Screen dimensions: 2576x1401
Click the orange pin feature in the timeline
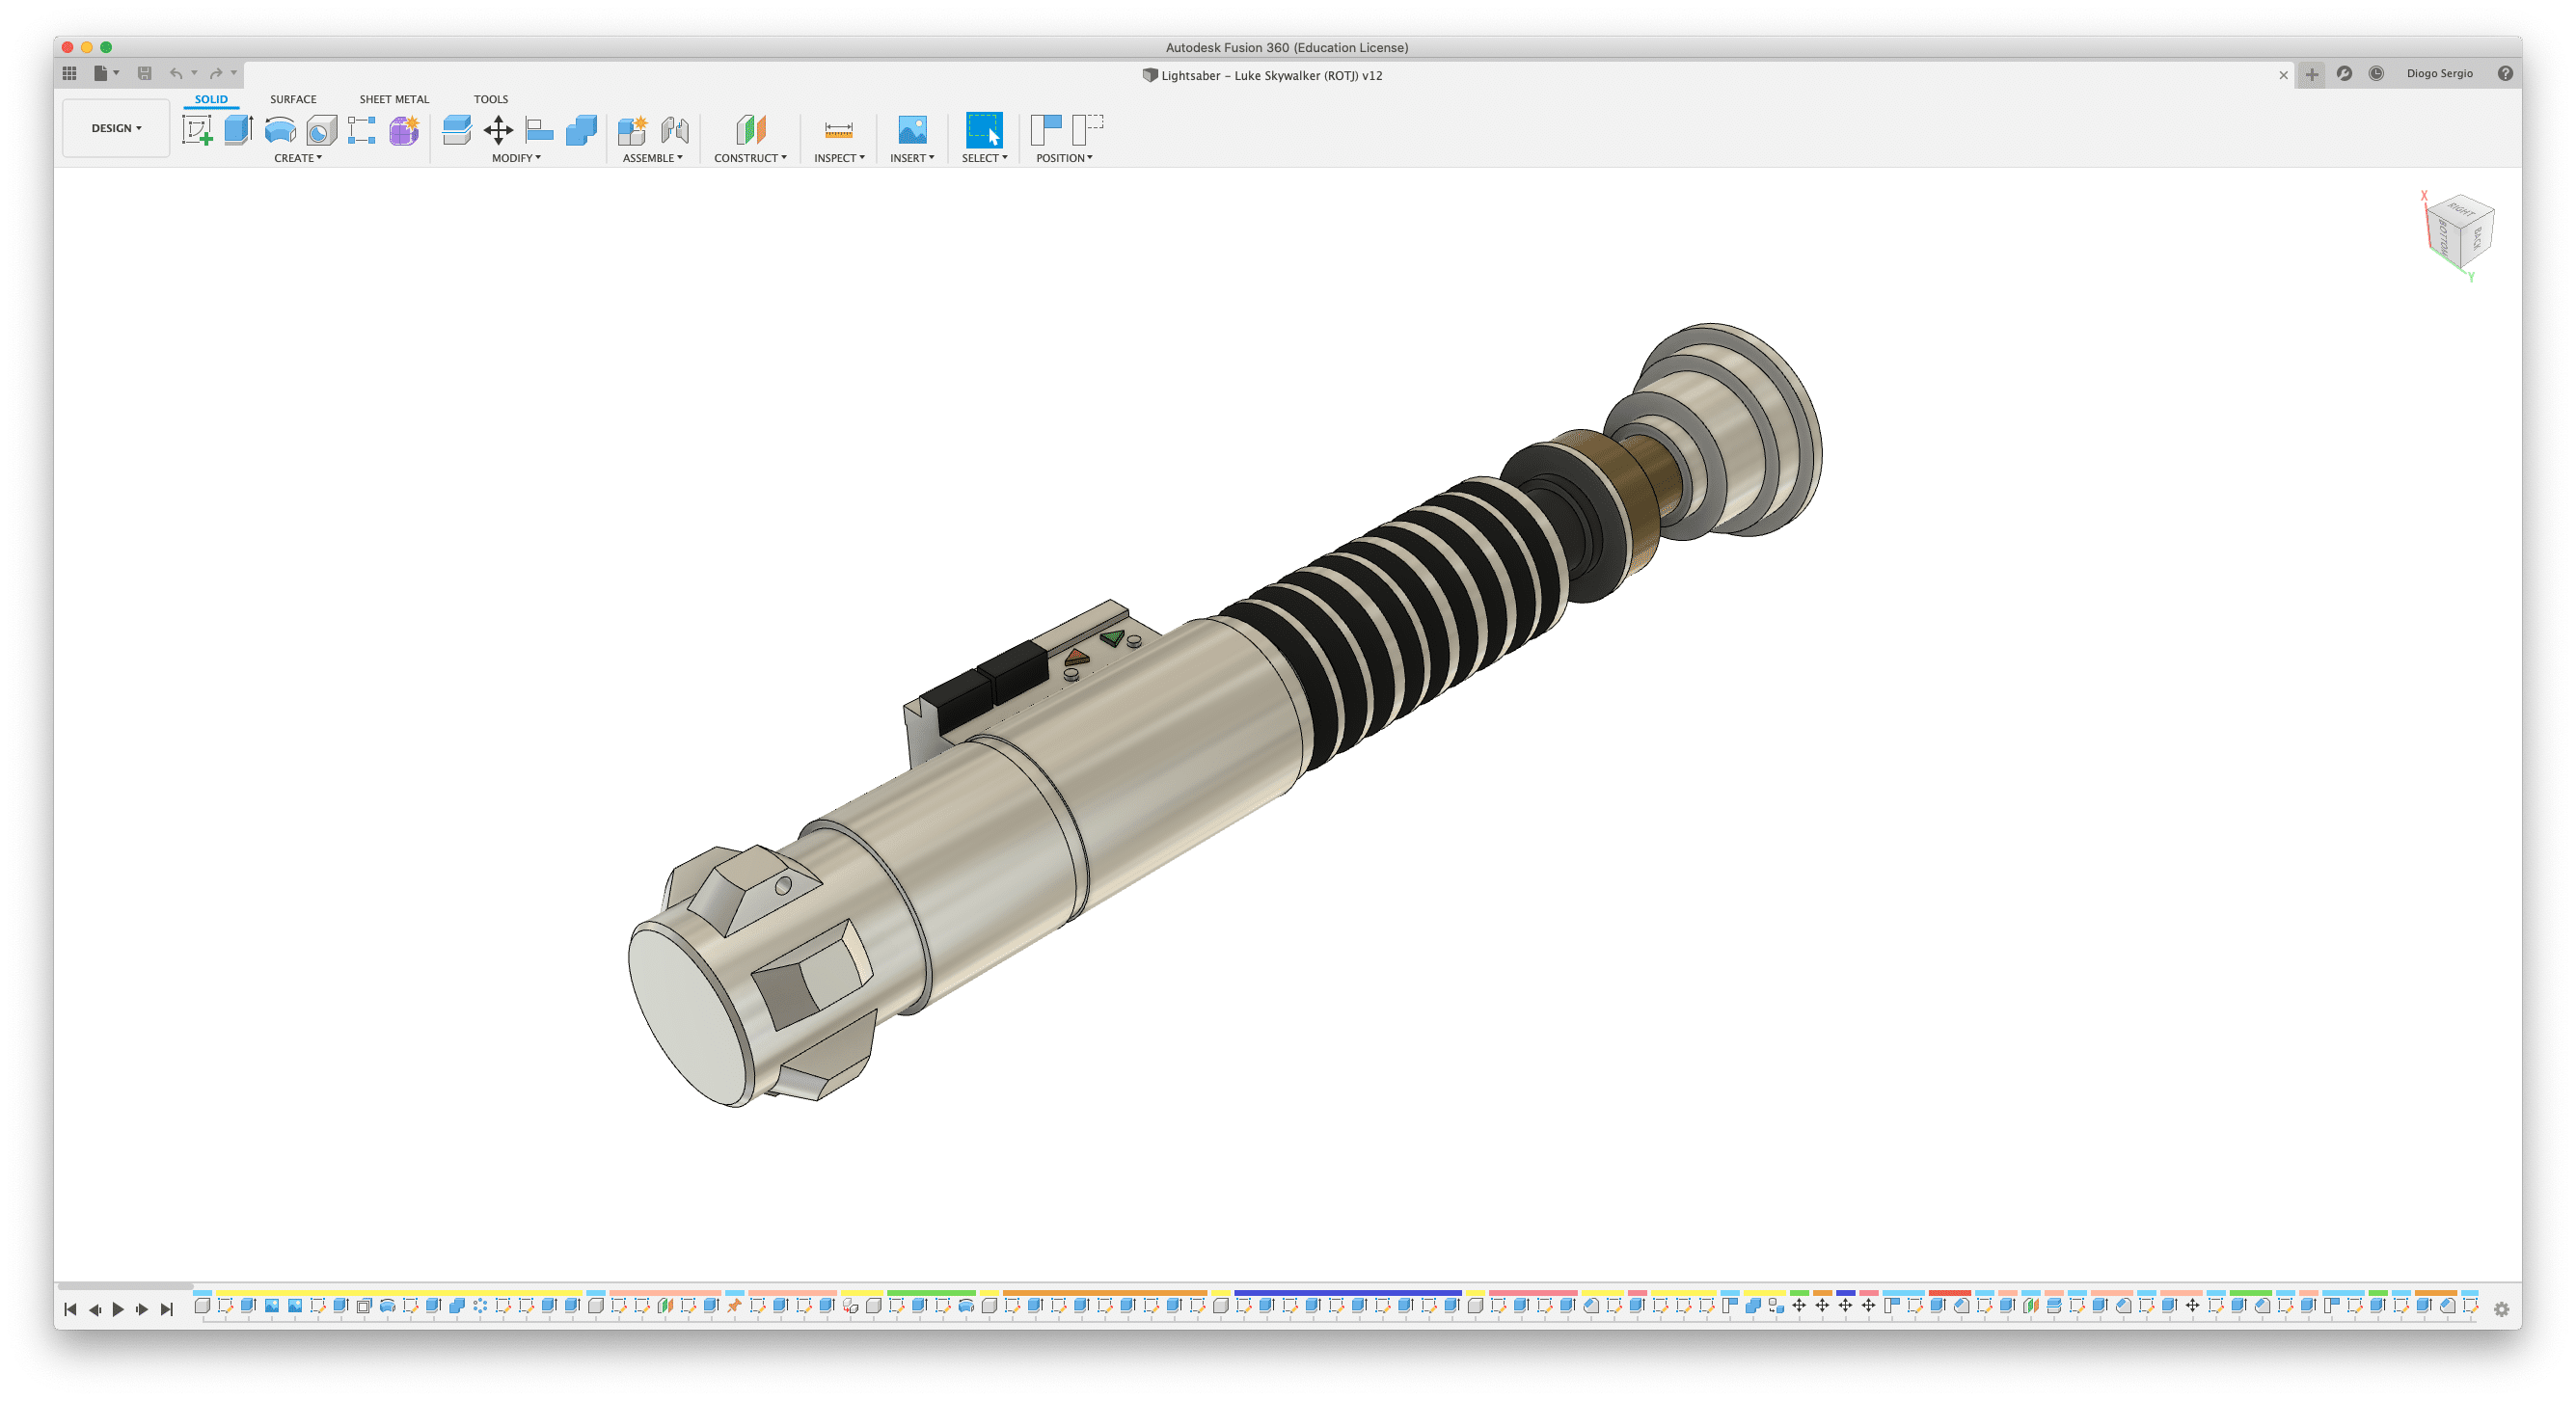point(735,1305)
